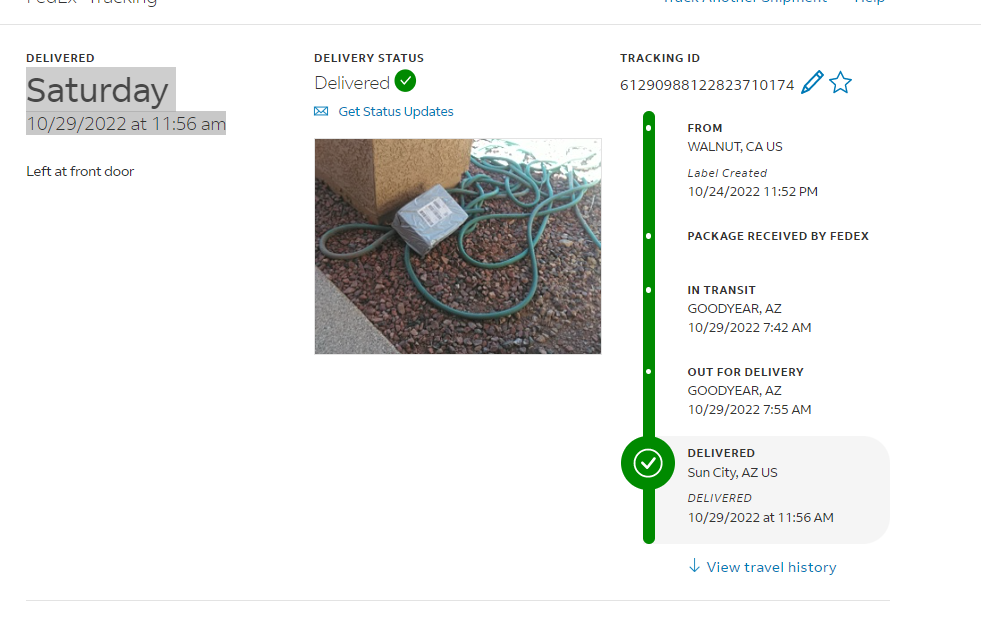Open the Get Status Updates link
Viewport: 981px width, 628px height.
395,111
